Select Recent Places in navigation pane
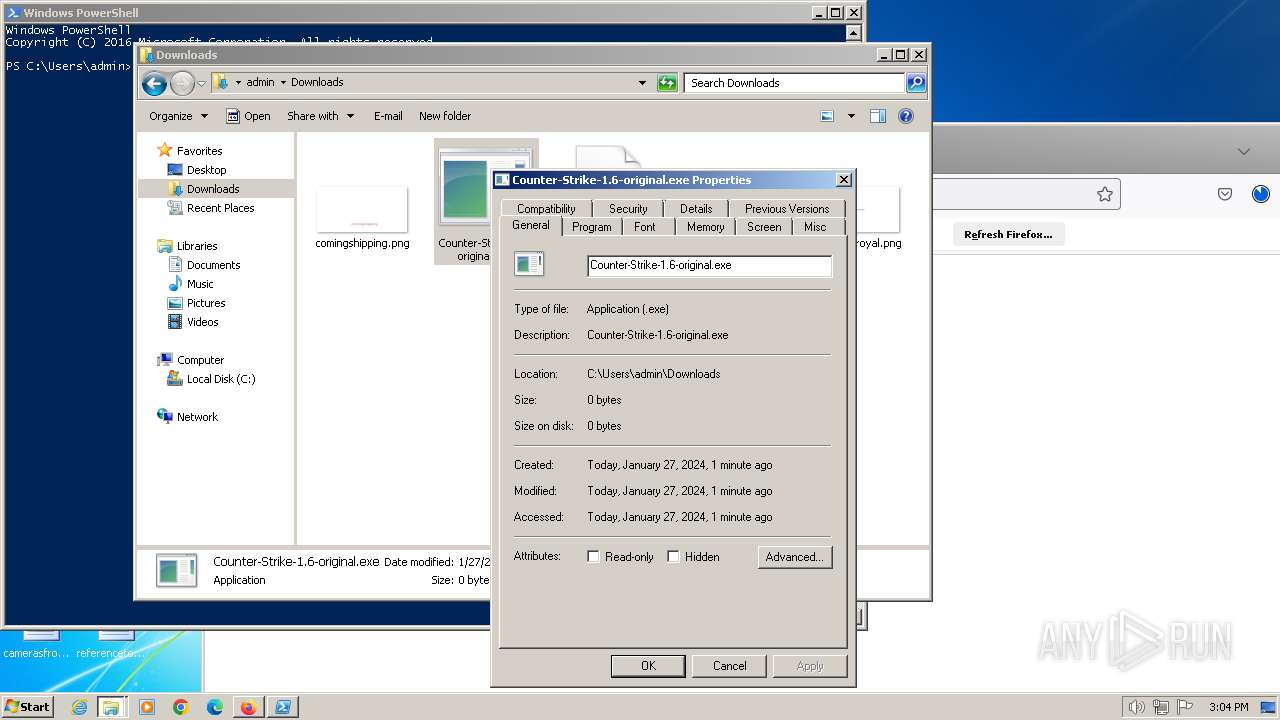The height and width of the screenshot is (720, 1280). tap(220, 208)
